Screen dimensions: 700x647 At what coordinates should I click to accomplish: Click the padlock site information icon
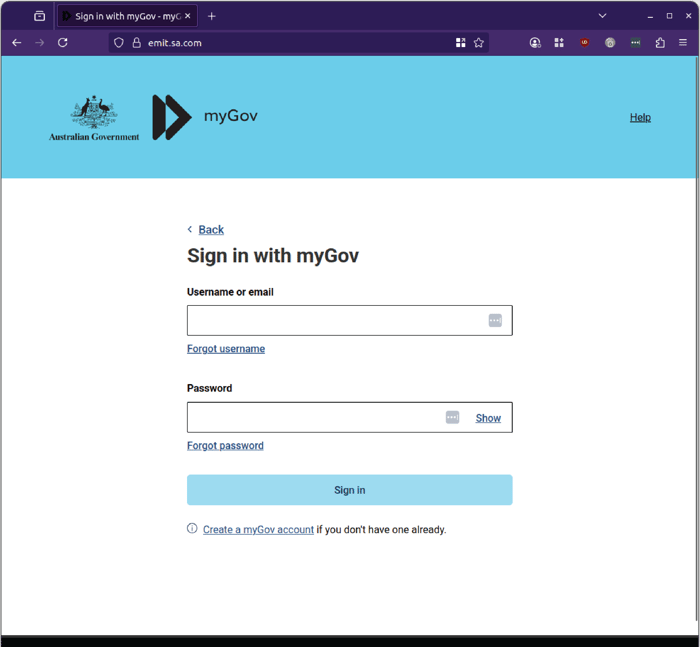(x=137, y=43)
